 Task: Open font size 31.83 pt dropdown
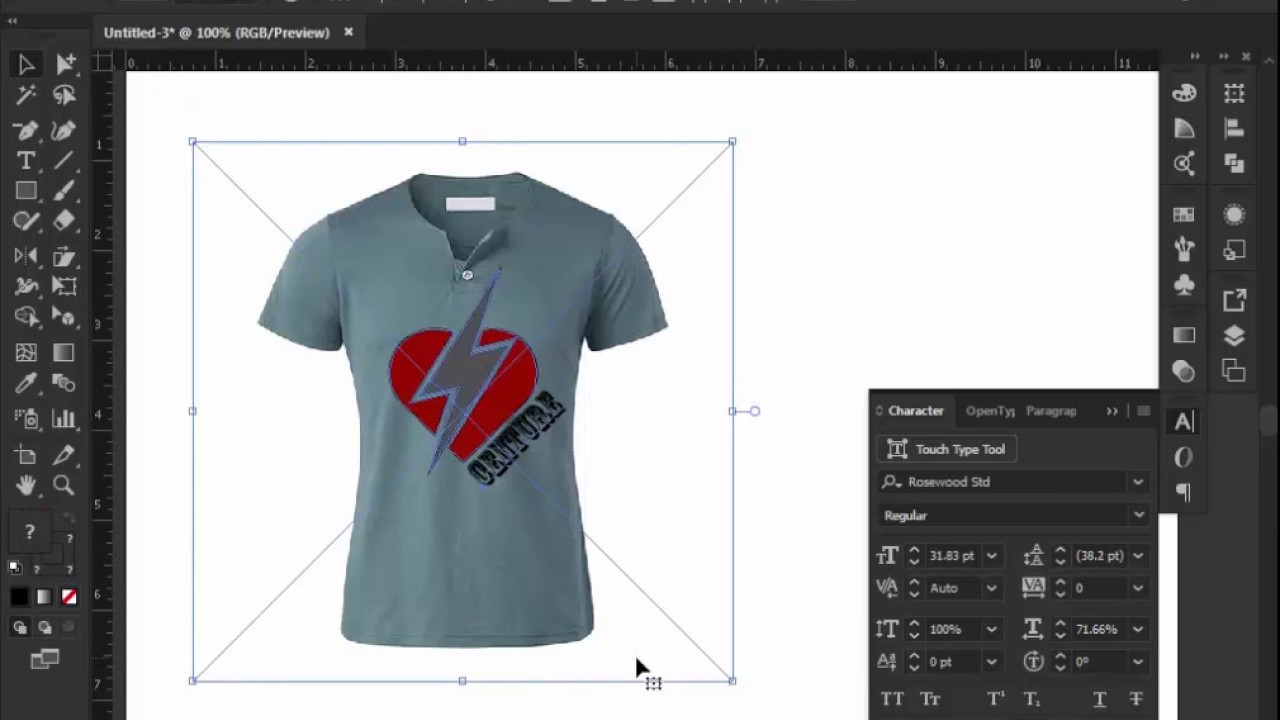(x=991, y=556)
